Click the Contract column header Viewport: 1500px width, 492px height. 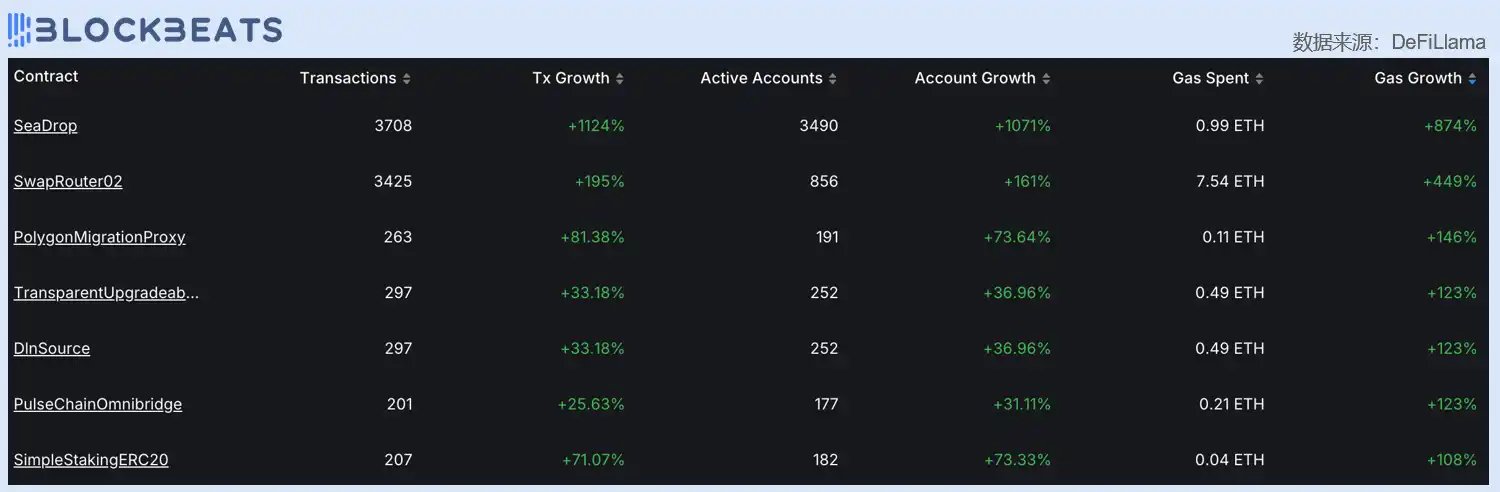click(46, 77)
